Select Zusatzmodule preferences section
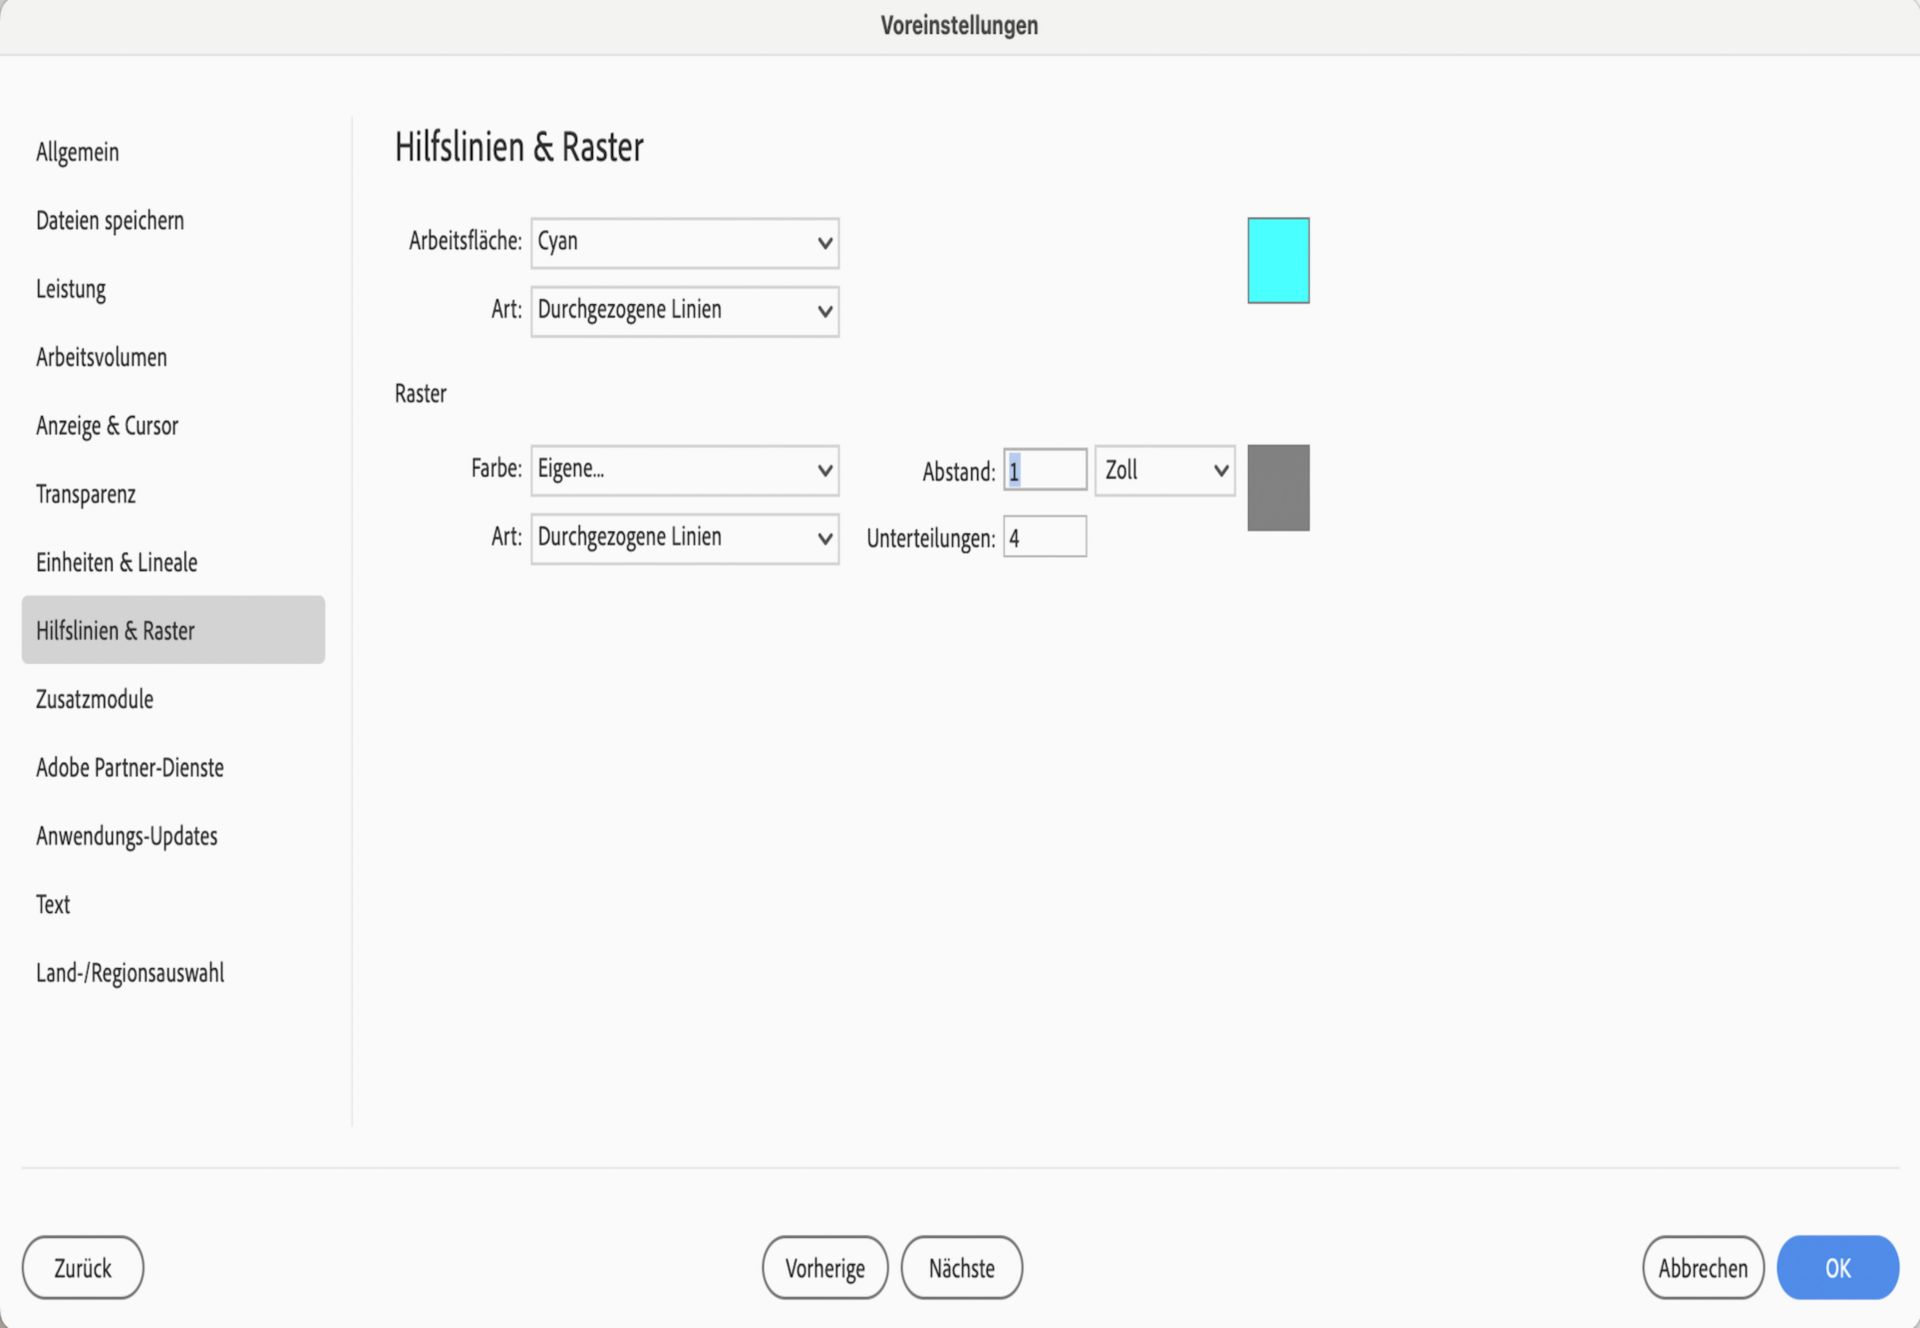Screen dimensions: 1920x1328 click(x=96, y=698)
